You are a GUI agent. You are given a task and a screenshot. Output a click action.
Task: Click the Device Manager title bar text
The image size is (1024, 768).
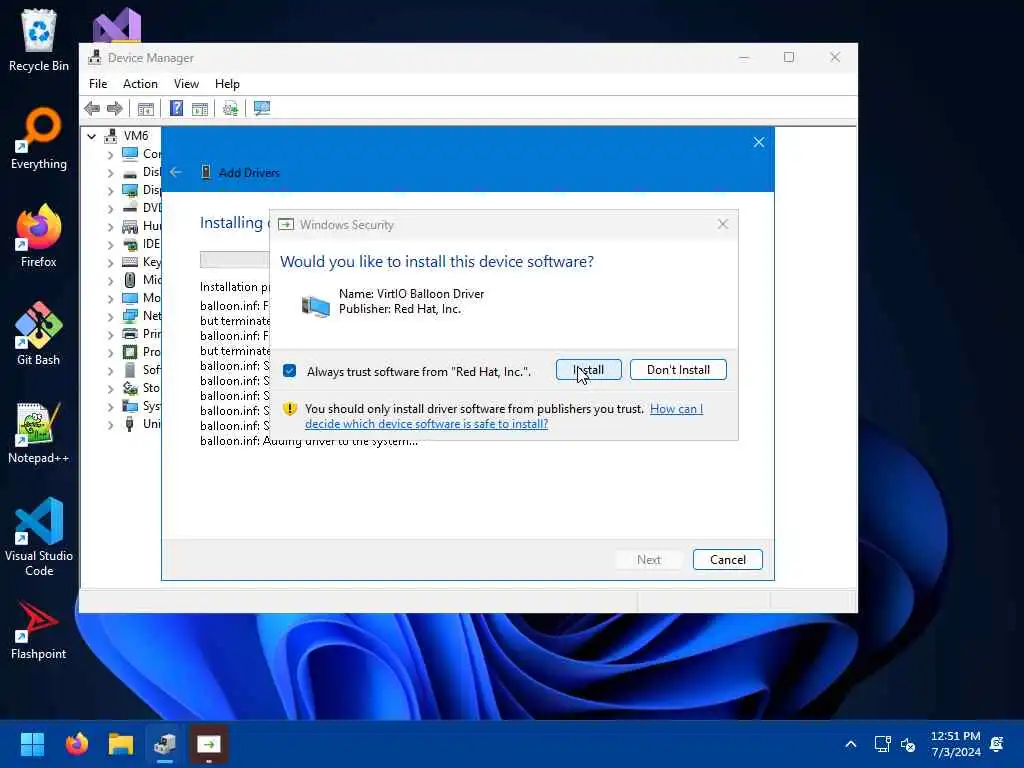pyautogui.click(x=151, y=57)
